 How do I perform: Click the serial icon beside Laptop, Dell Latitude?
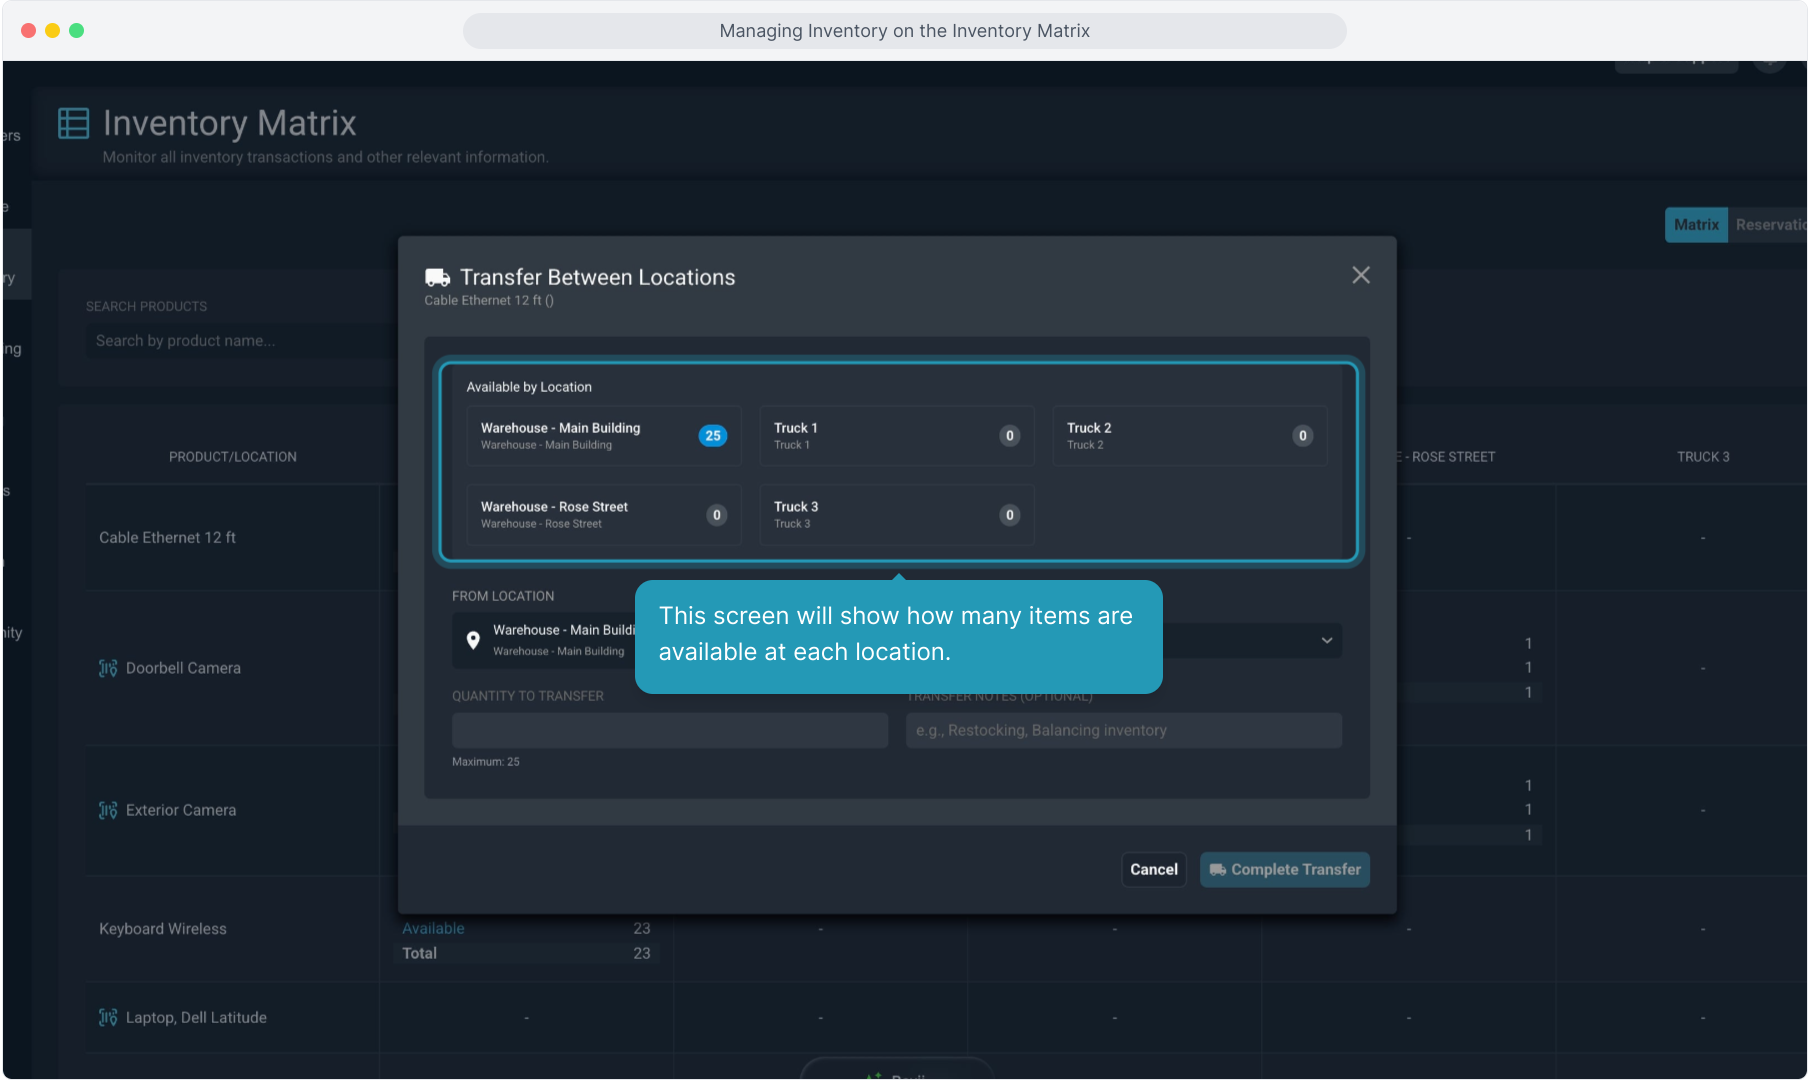click(108, 1017)
